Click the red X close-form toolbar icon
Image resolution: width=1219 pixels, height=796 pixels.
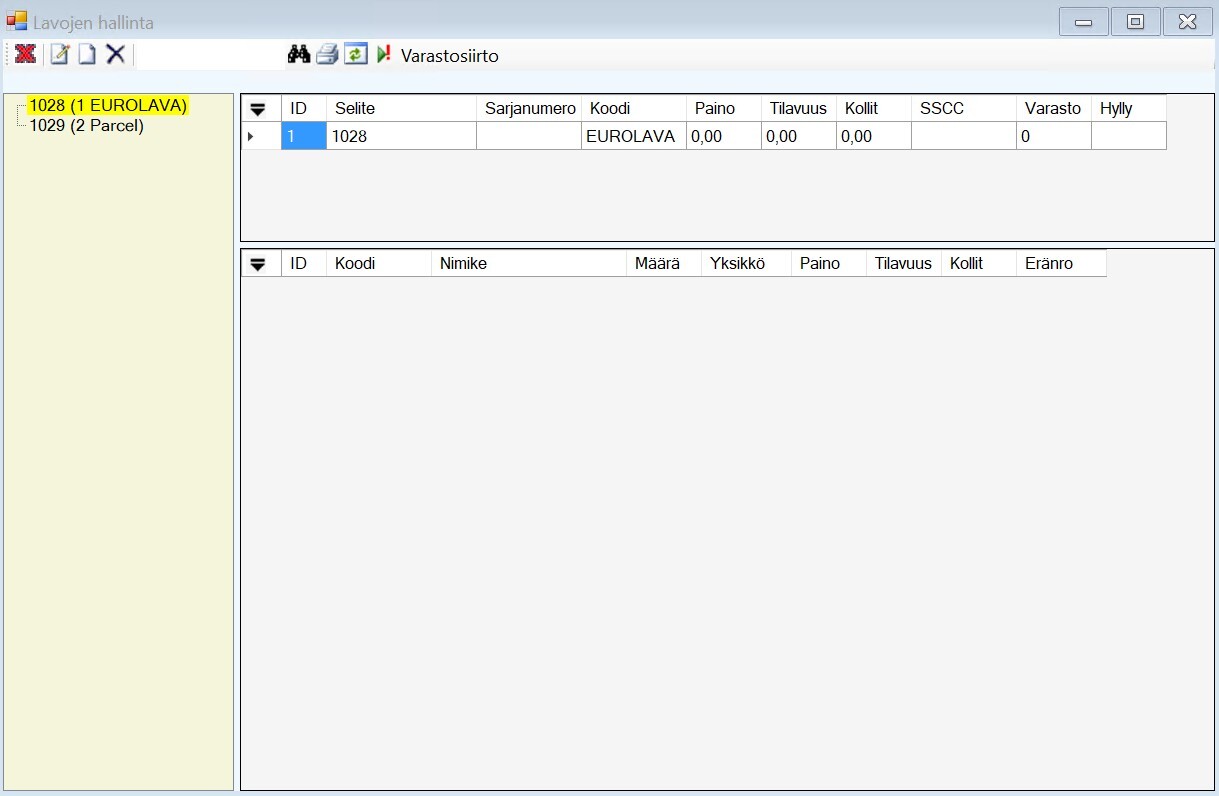(x=26, y=55)
